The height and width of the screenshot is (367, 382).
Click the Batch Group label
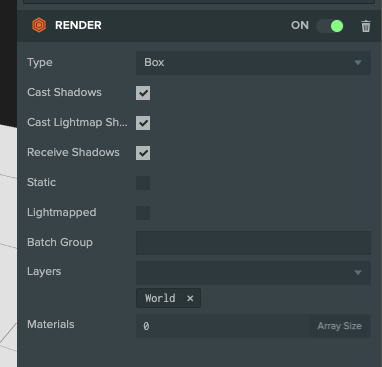click(x=60, y=242)
